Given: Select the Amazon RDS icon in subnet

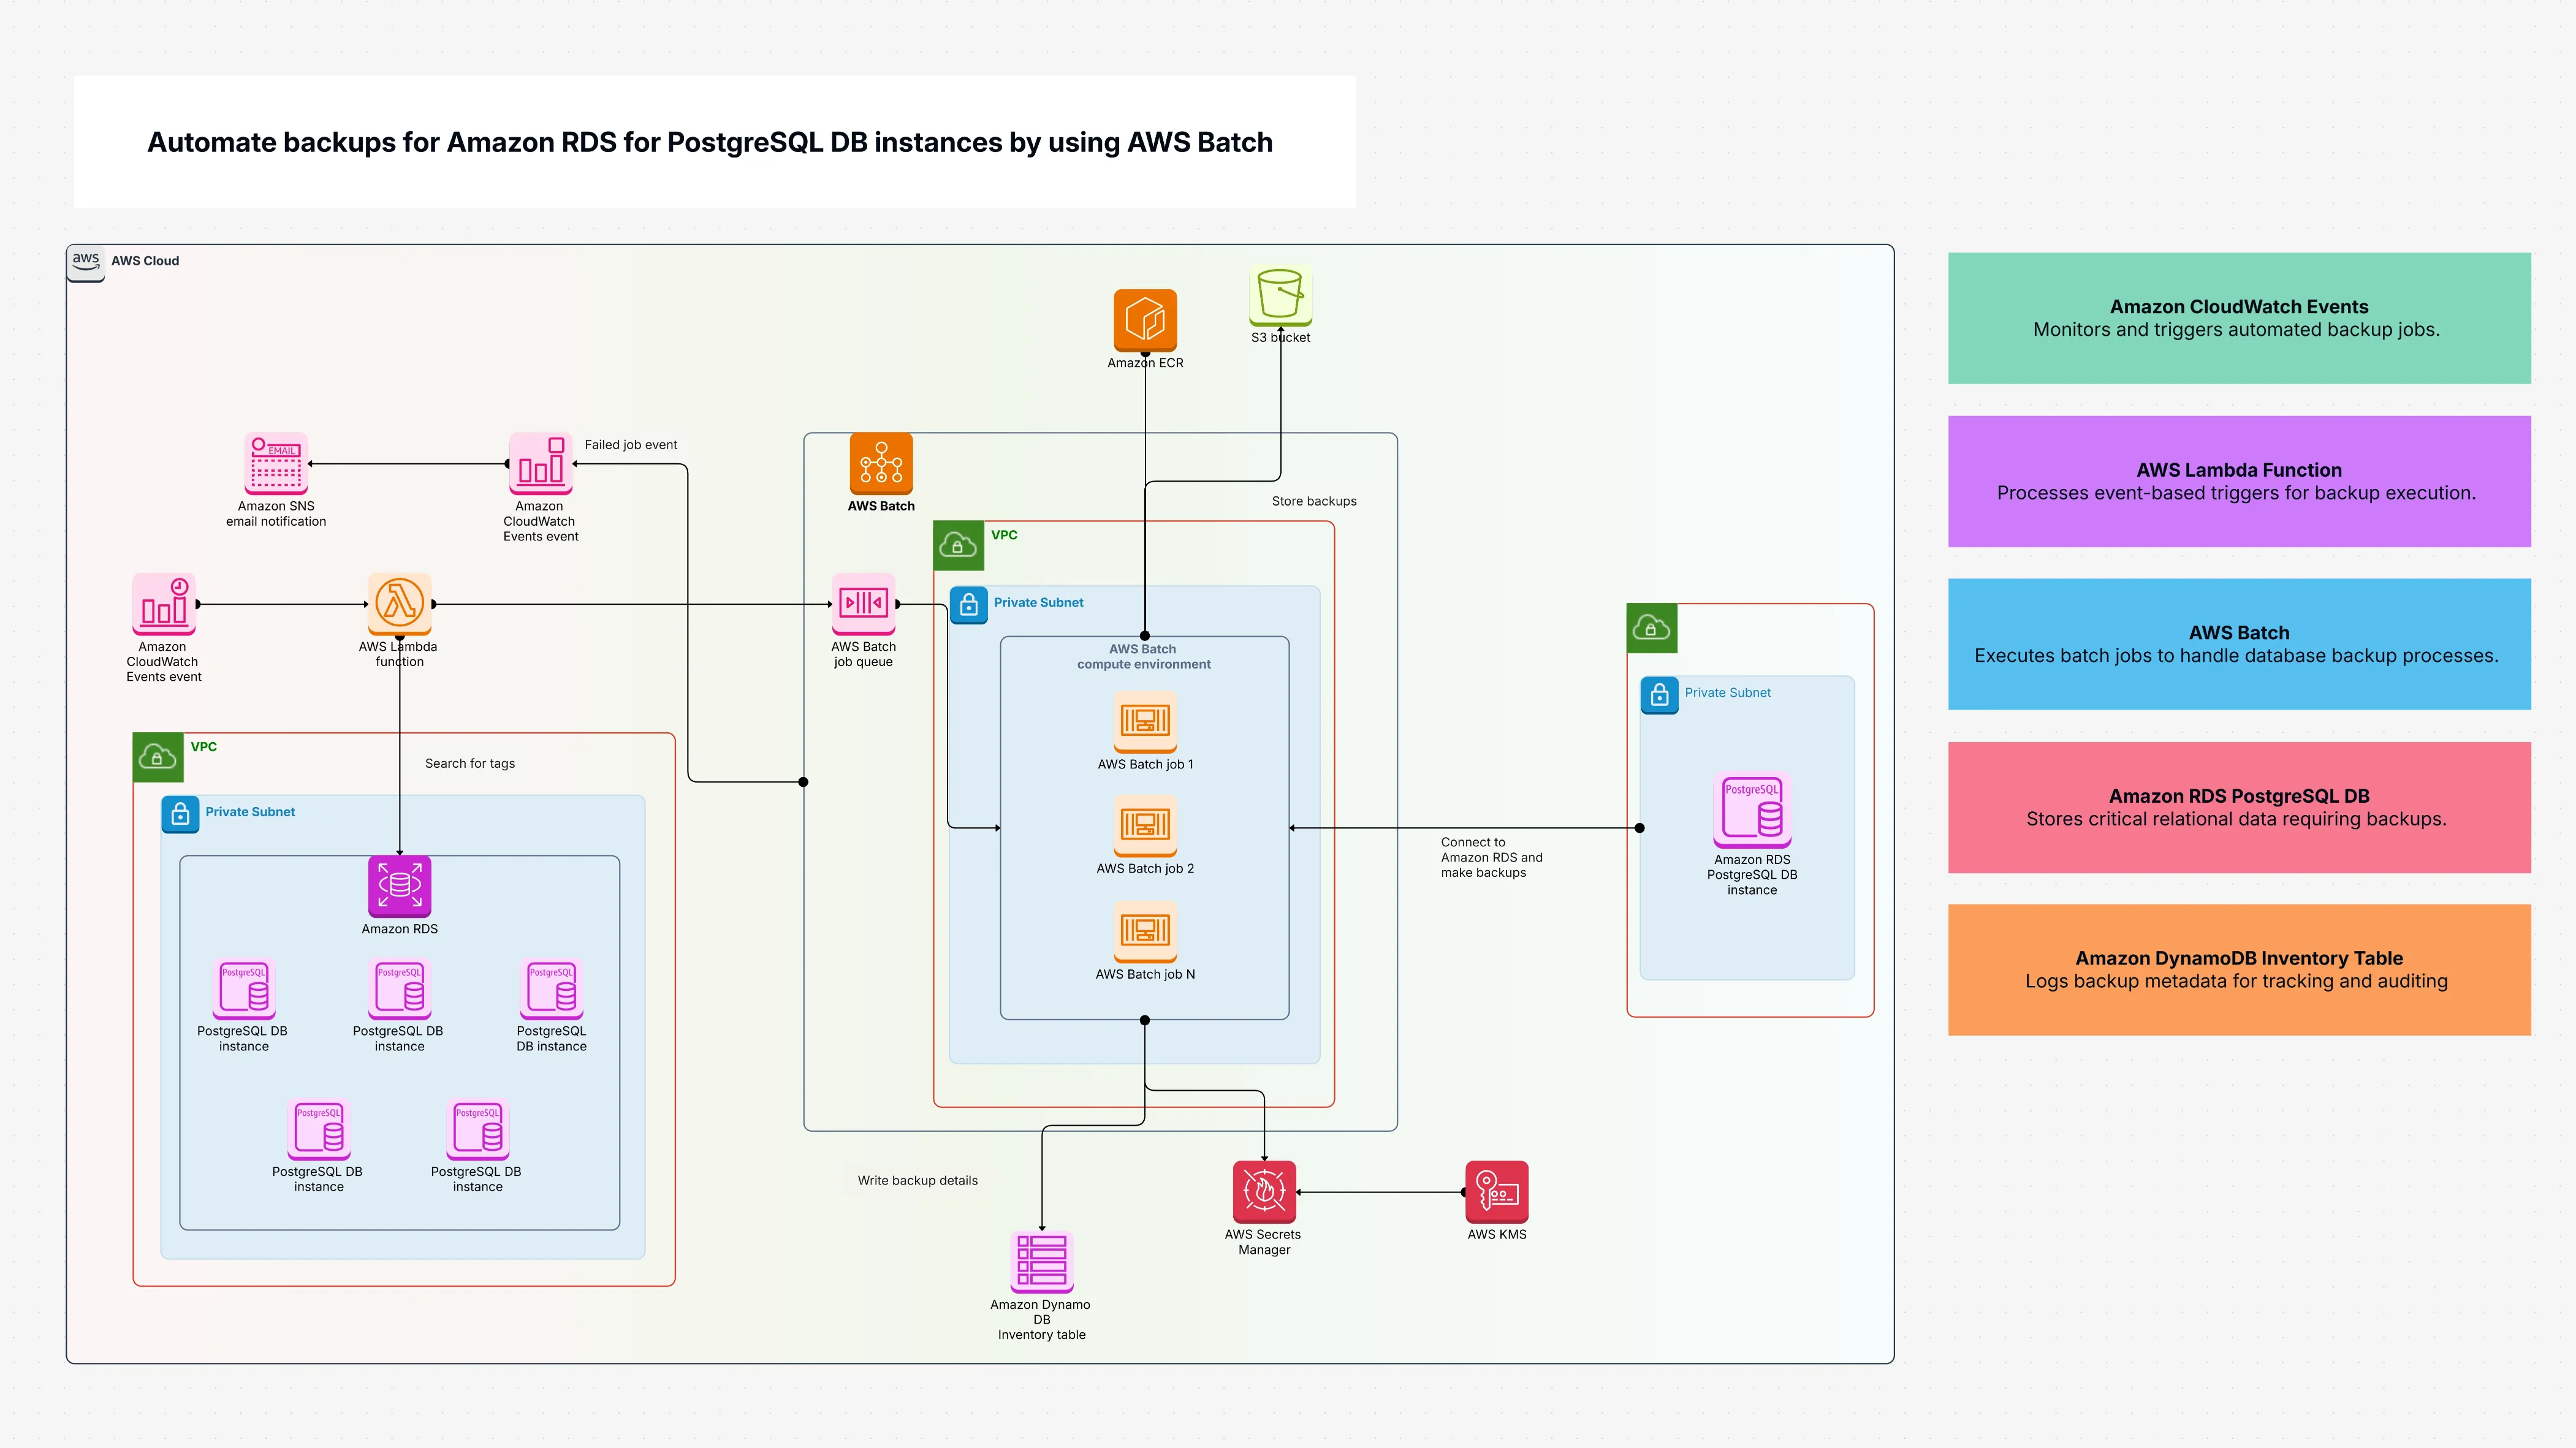Looking at the screenshot, I should (399, 886).
